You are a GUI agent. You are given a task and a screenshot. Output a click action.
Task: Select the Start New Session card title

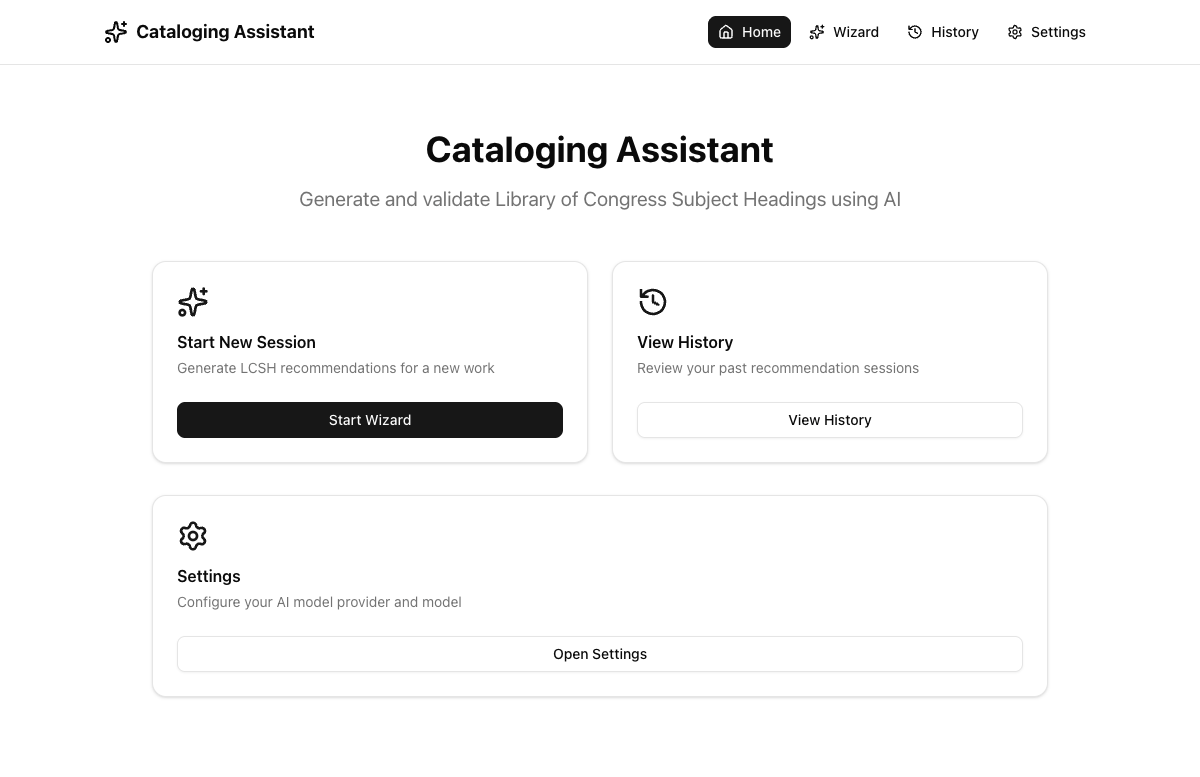(x=246, y=342)
